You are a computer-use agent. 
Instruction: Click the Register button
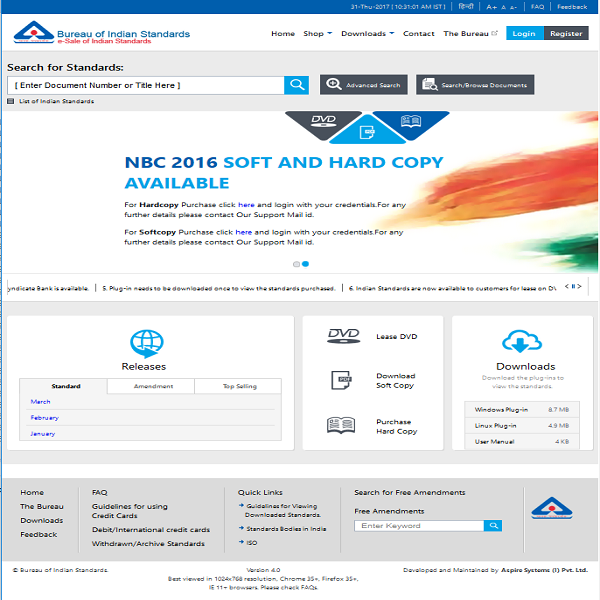566,33
